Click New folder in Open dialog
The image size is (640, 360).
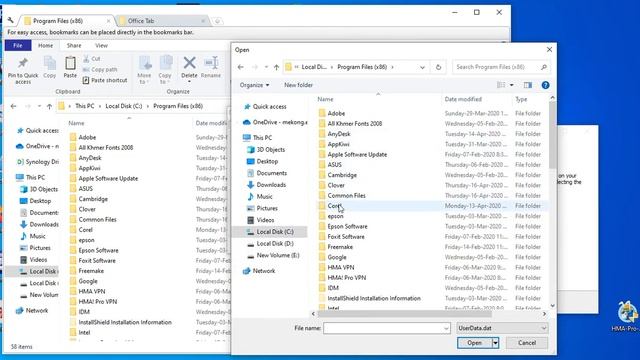tap(298, 85)
